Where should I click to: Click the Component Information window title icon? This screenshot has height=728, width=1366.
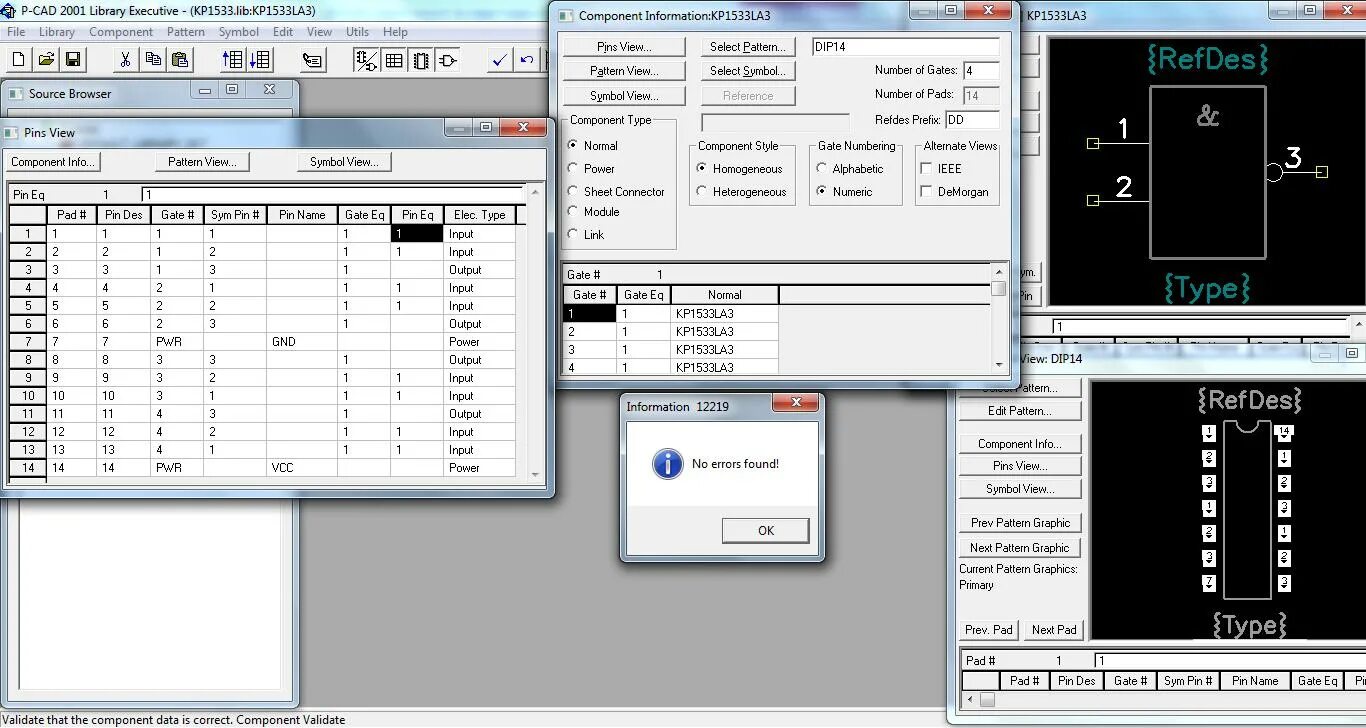[566, 16]
